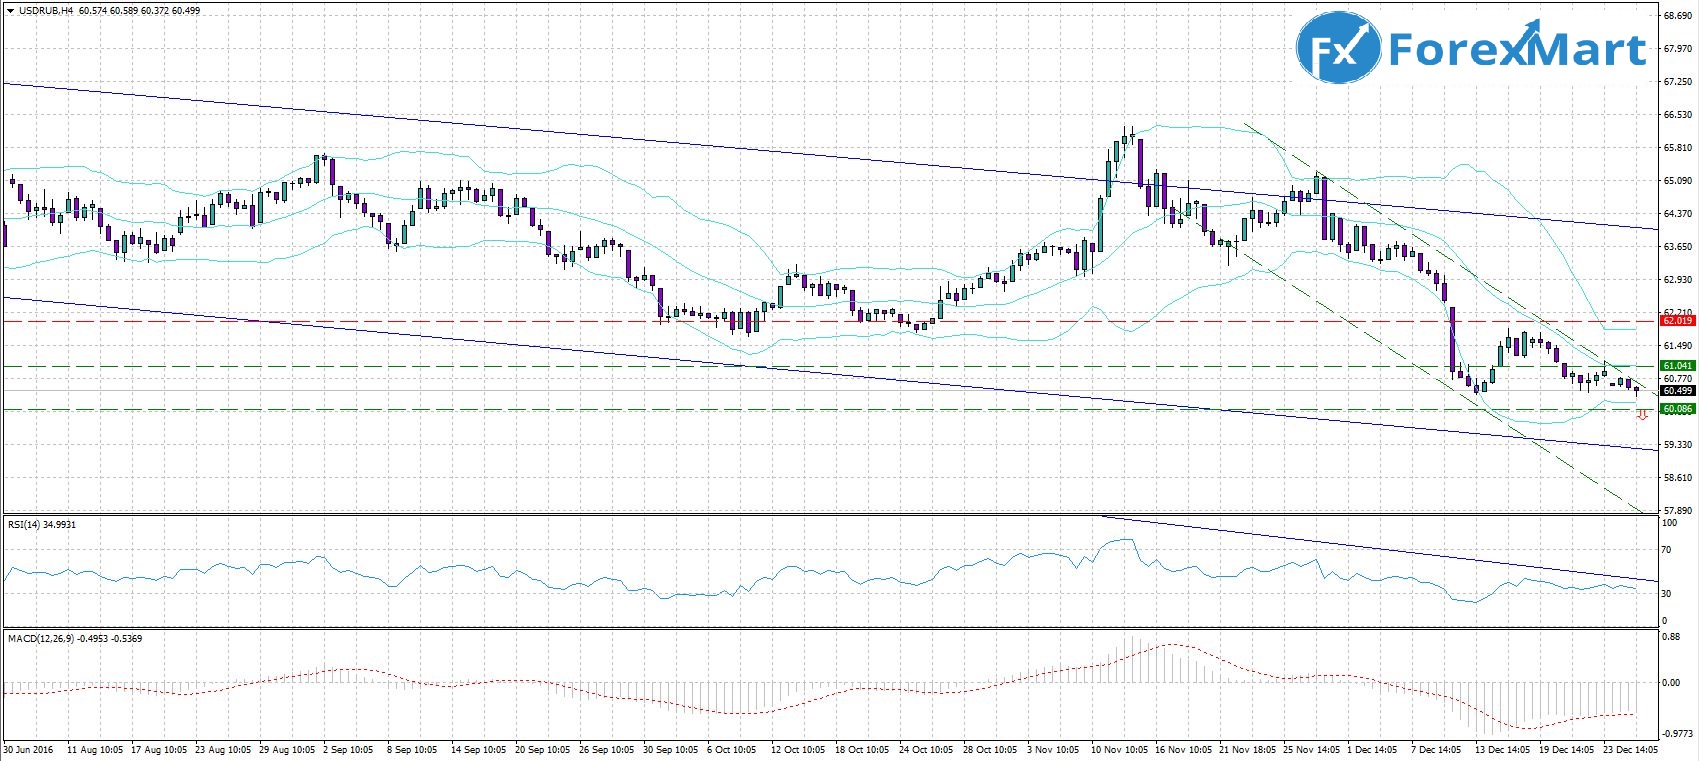
Task: Open the chart menu triangle beside USDRUB,H4
Action: tap(10, 10)
